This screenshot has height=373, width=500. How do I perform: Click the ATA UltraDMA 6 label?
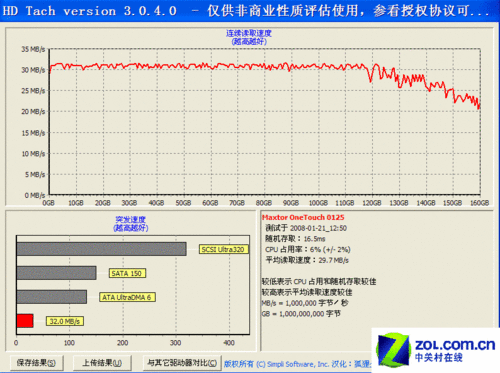click(127, 297)
